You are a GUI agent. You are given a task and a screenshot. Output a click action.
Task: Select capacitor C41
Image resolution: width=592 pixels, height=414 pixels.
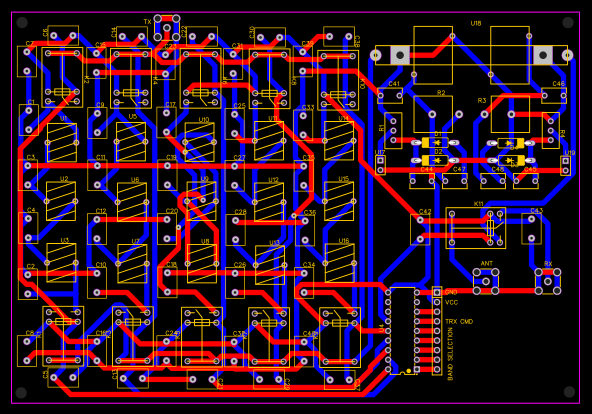point(390,96)
